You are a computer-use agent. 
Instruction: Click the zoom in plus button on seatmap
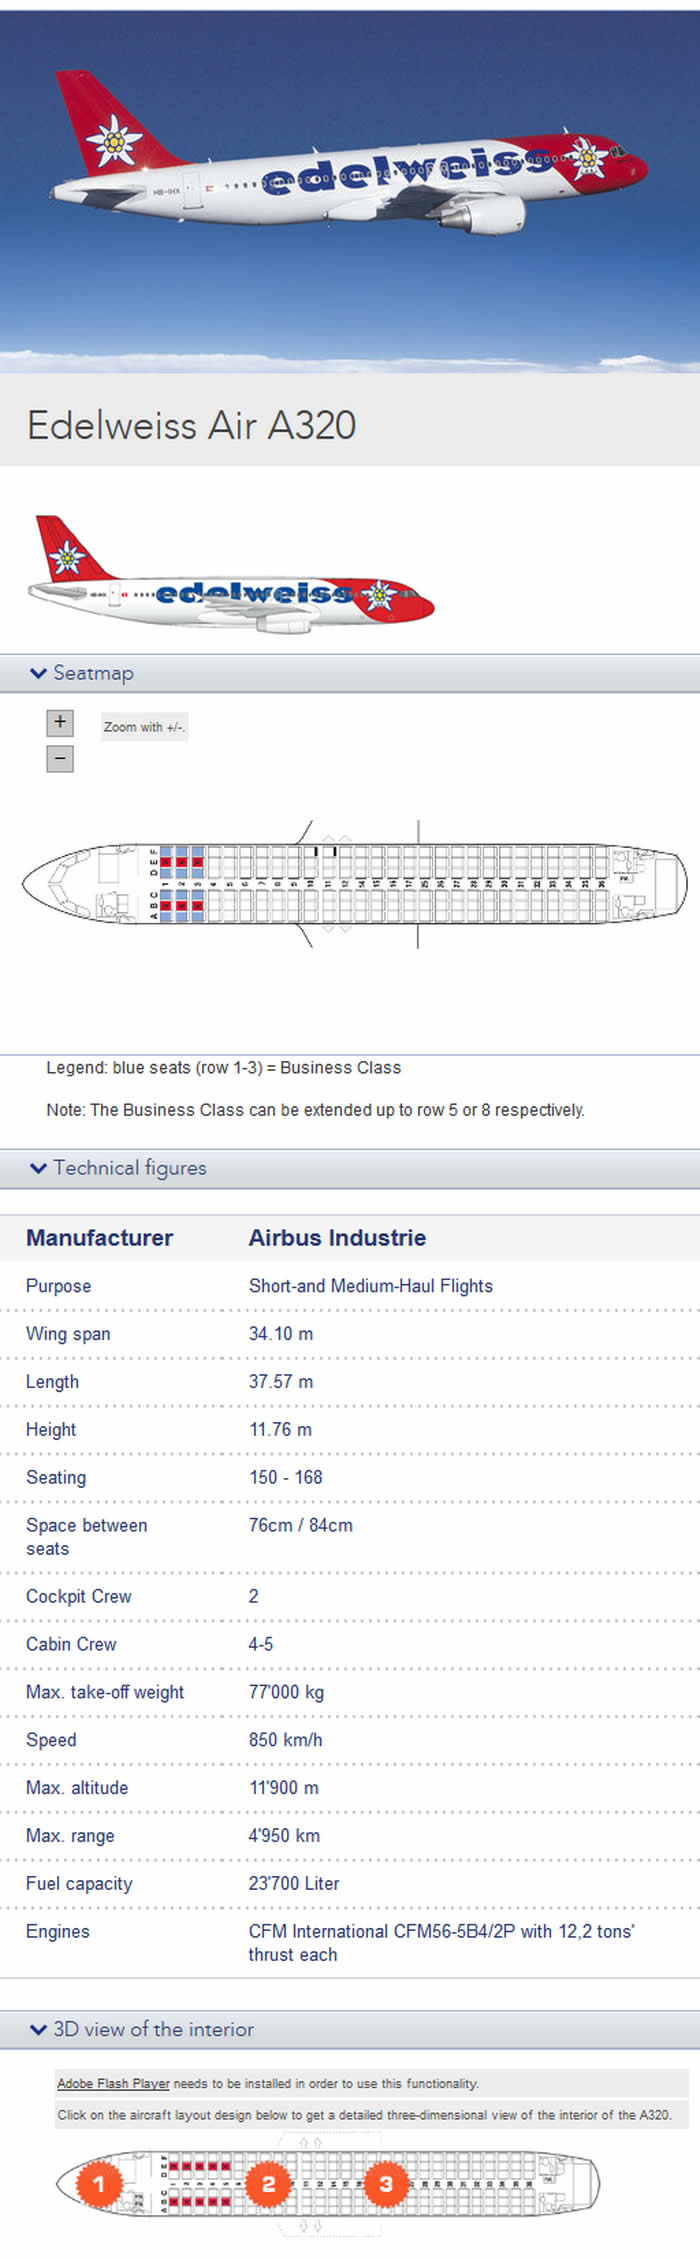[x=59, y=722]
